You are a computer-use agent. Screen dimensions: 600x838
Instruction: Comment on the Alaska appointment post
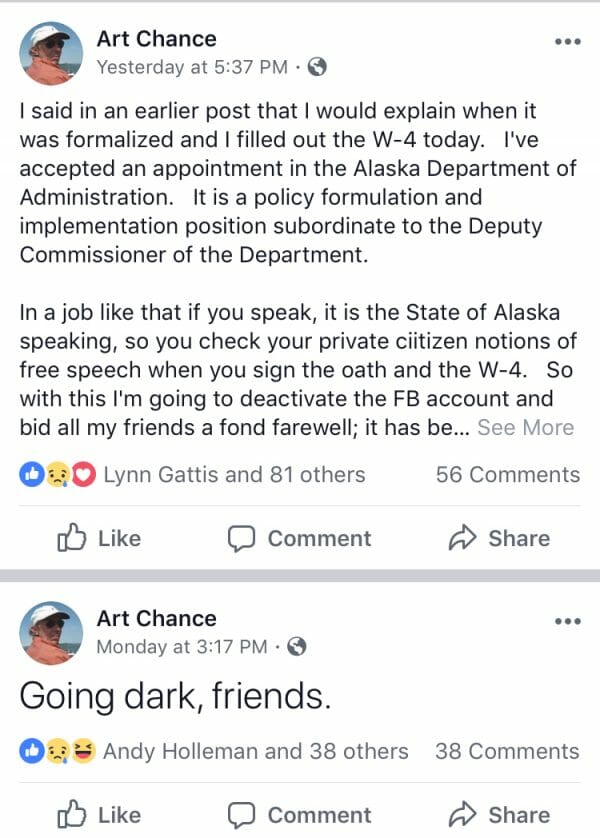tap(299, 538)
